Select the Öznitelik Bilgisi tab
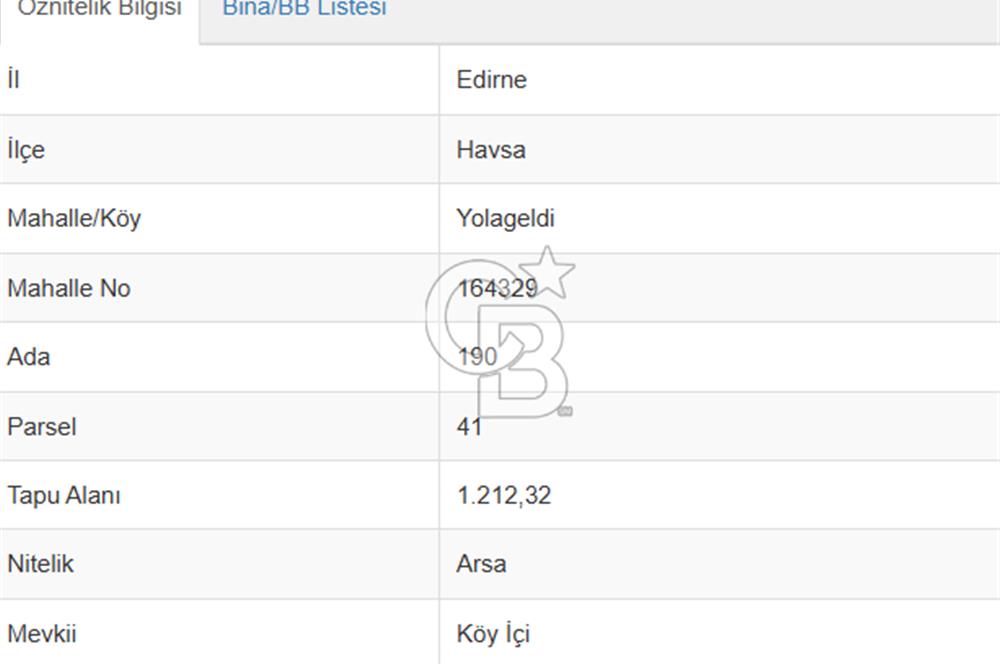The width and height of the screenshot is (1000, 664). point(96,10)
